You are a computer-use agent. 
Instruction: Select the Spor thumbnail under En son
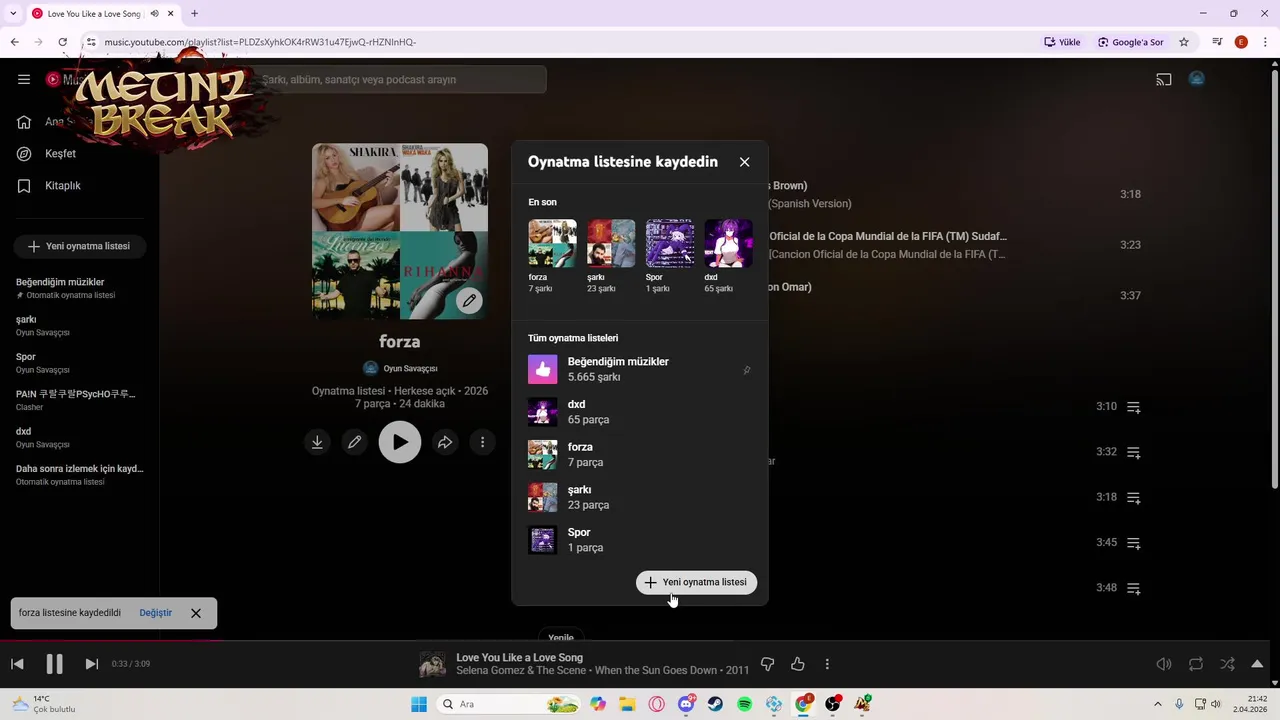pyautogui.click(x=670, y=244)
